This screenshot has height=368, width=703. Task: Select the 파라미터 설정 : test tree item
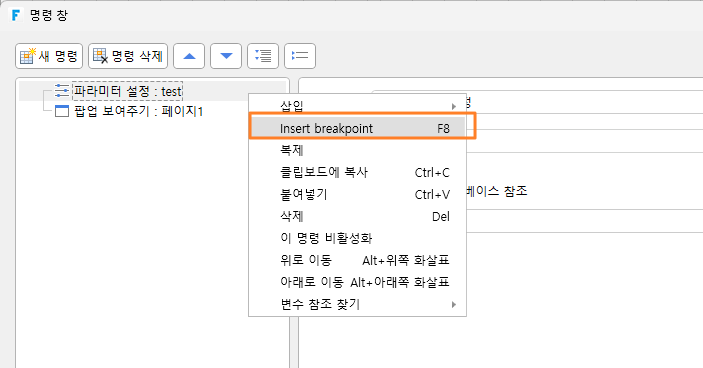coord(128,91)
